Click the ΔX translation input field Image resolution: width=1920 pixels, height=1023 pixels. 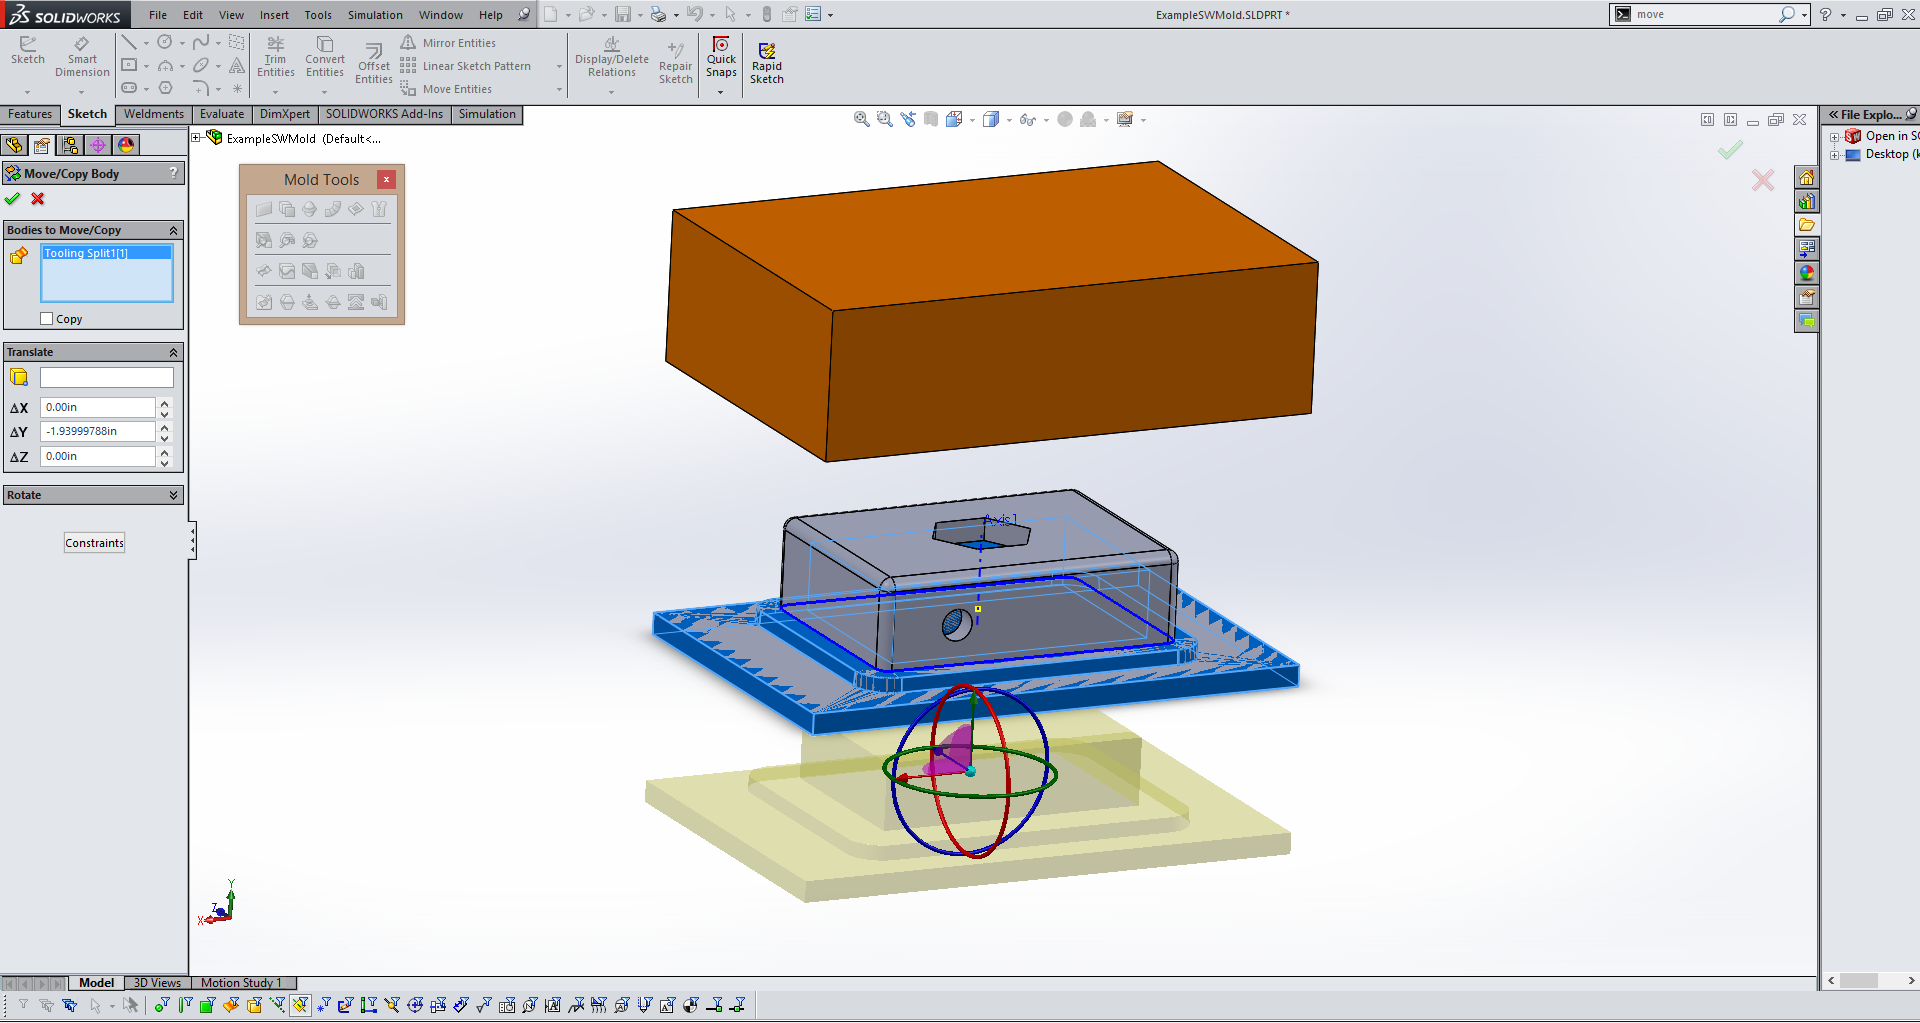tap(98, 407)
